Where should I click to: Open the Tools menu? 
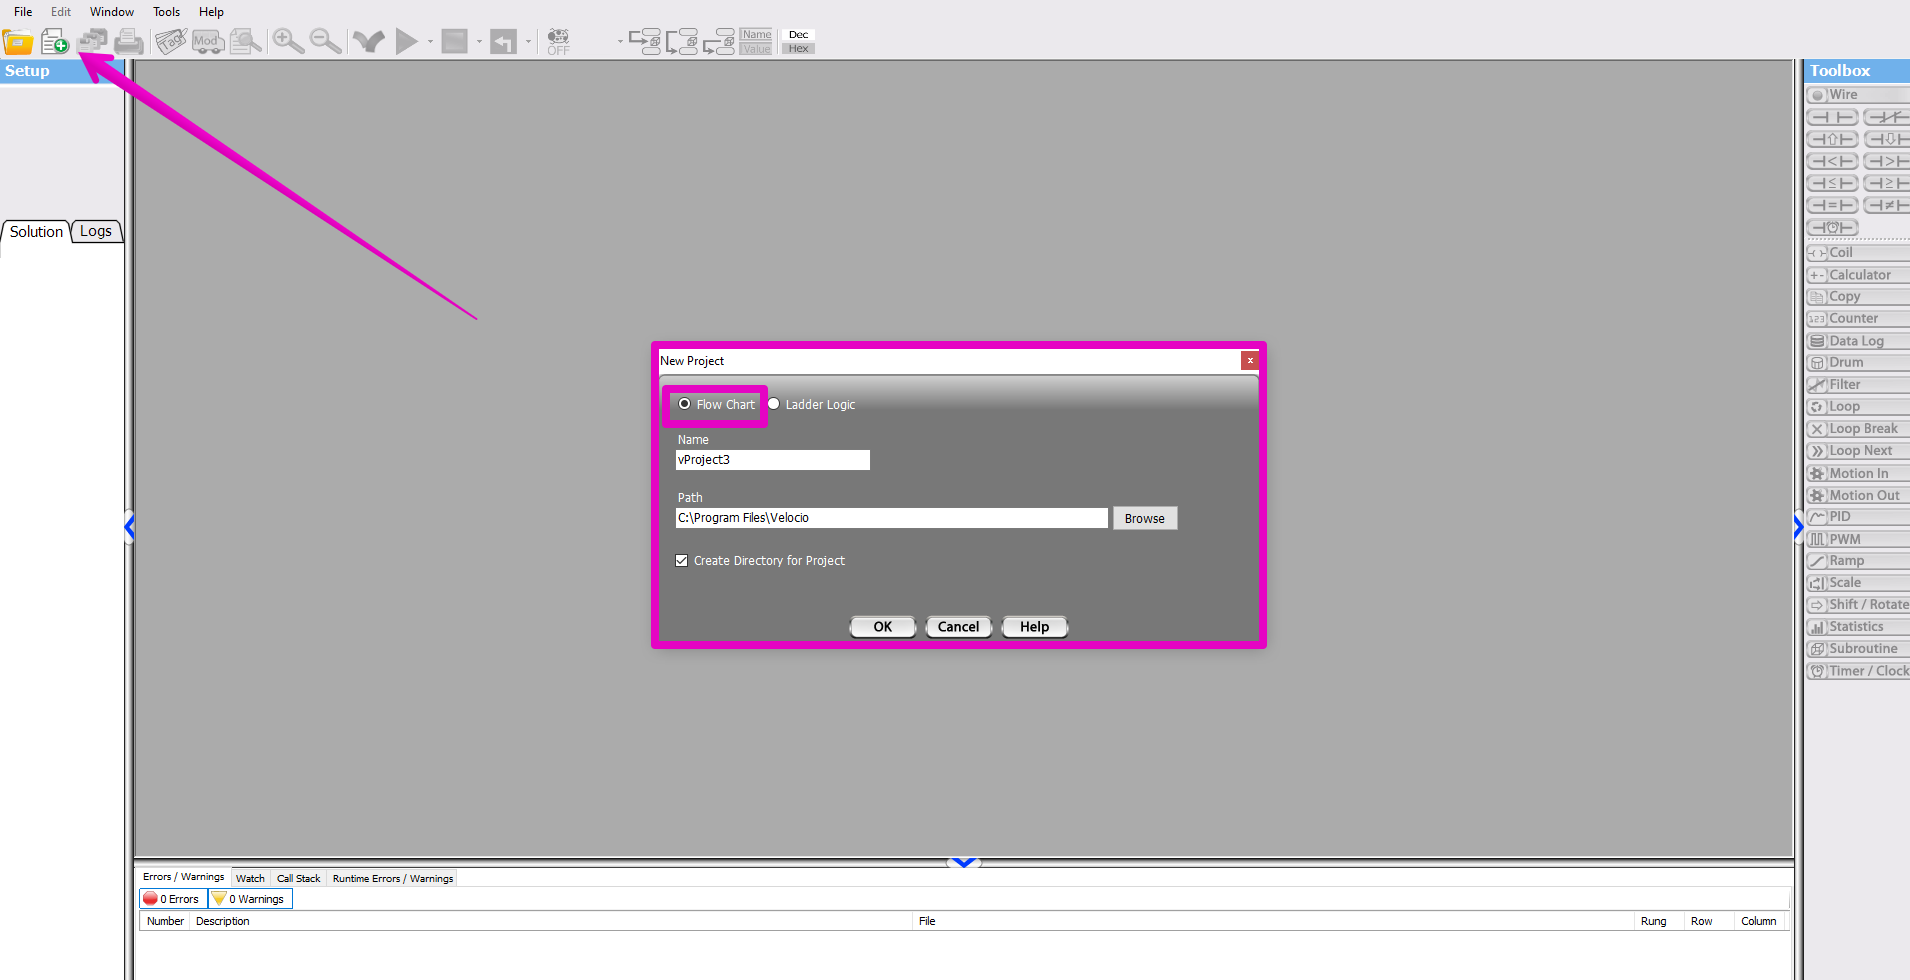coord(166,12)
